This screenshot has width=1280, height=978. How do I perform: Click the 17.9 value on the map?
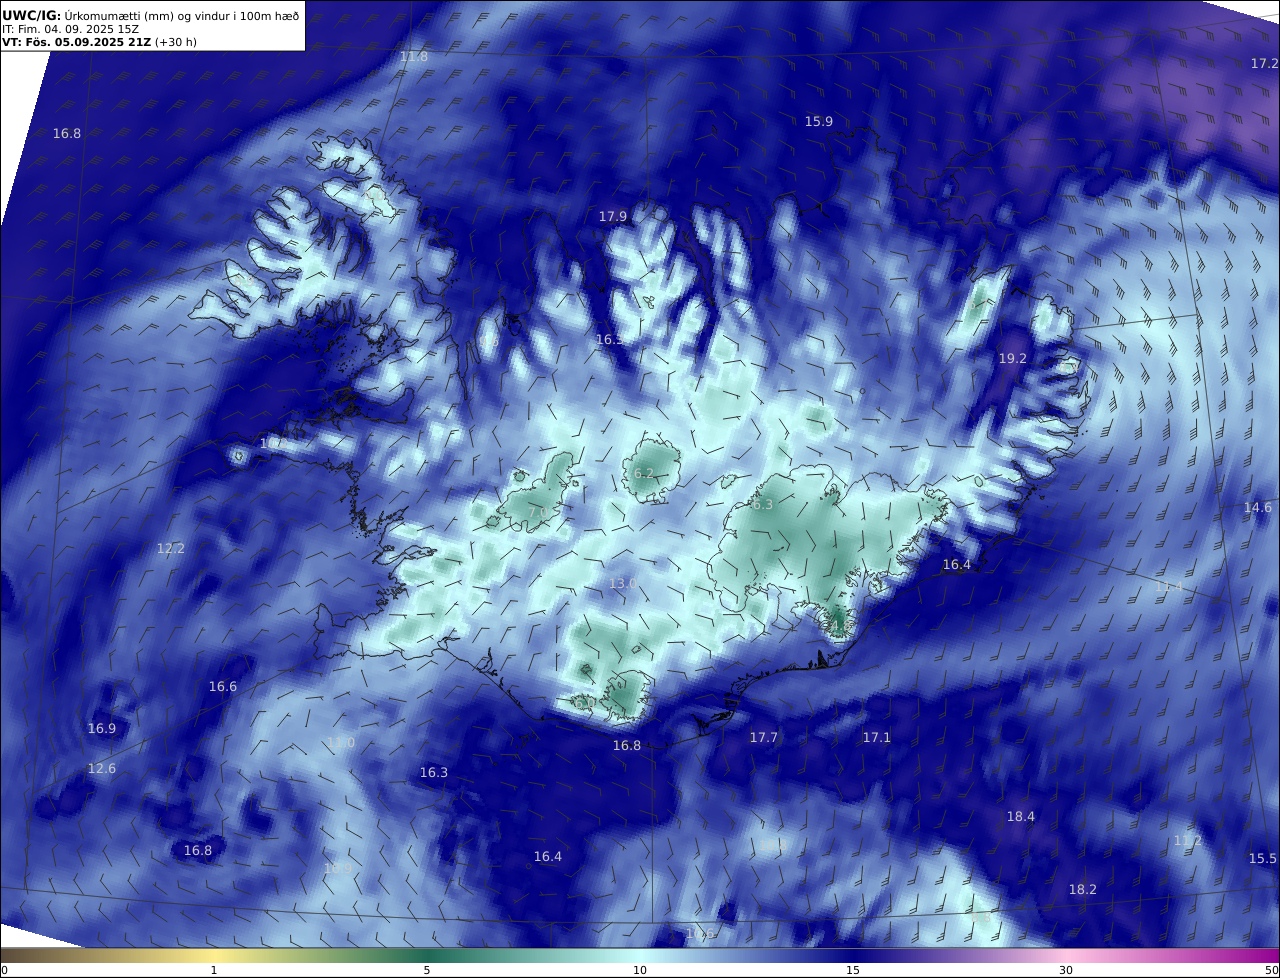pos(613,216)
